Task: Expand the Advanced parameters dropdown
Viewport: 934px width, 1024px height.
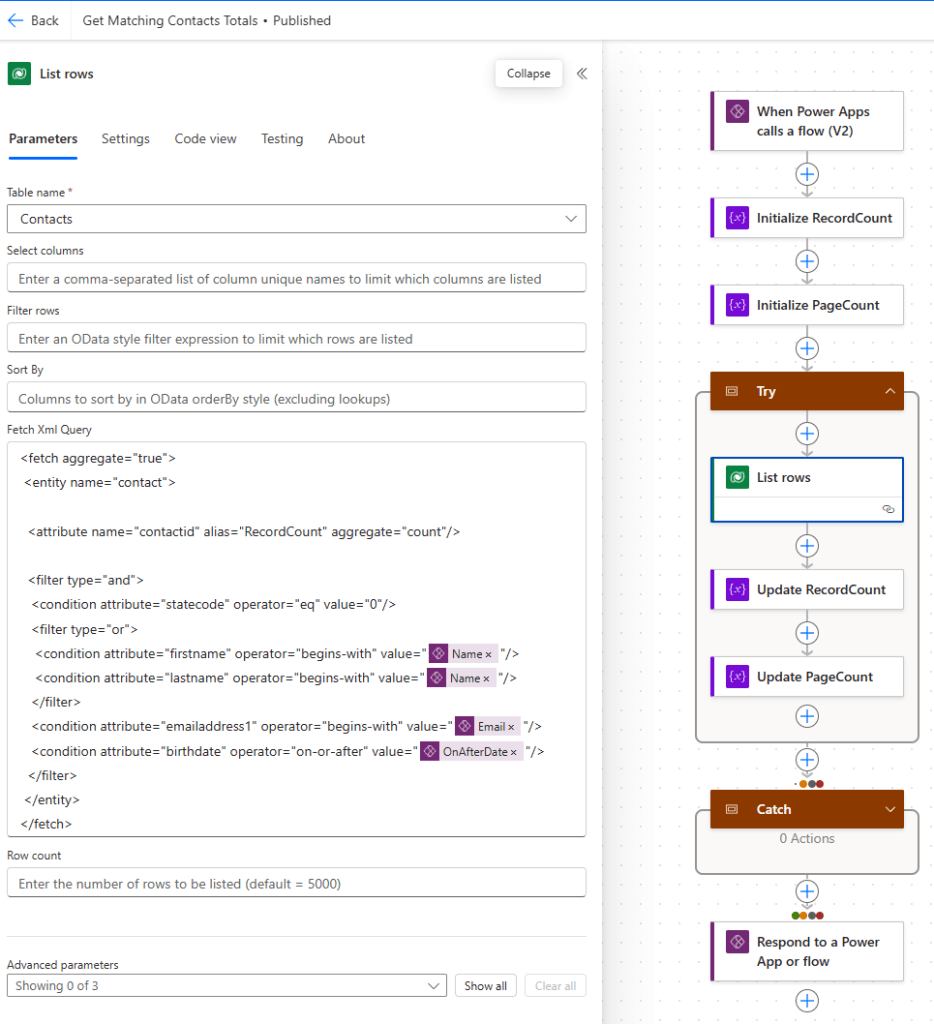Action: click(x=434, y=986)
